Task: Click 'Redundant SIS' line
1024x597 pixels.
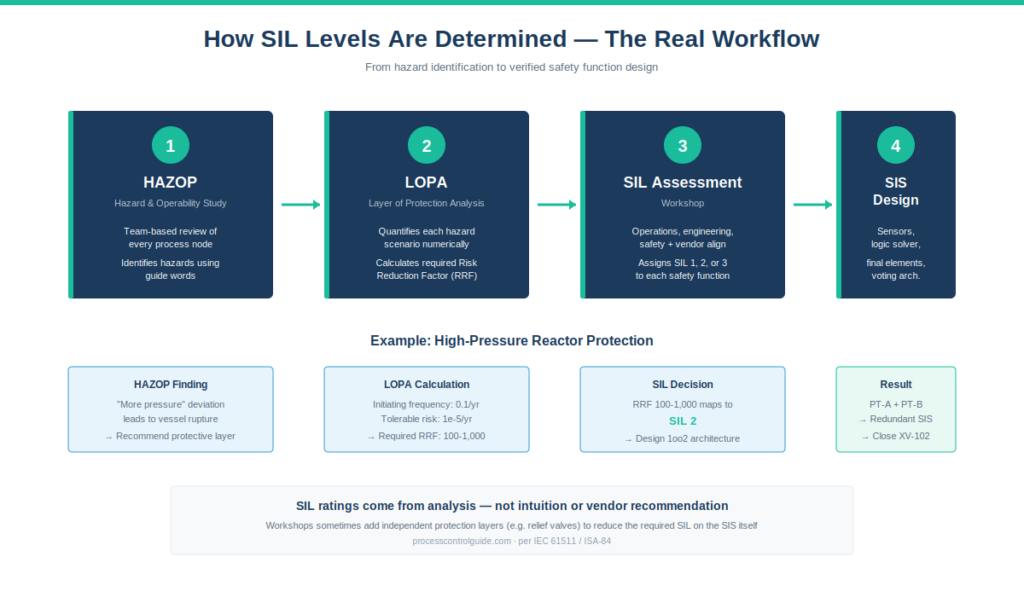Action: [x=895, y=419]
